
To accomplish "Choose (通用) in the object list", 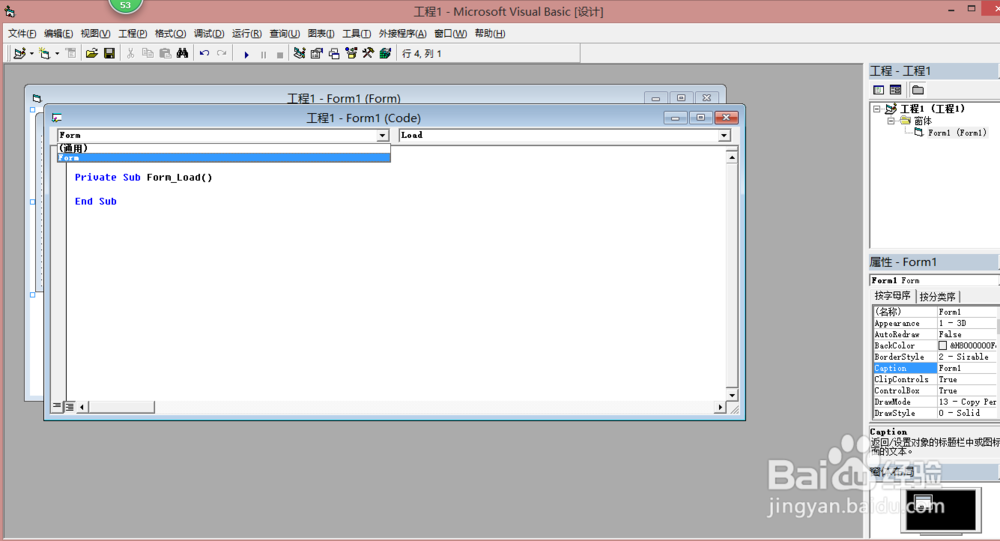I will (x=224, y=148).
